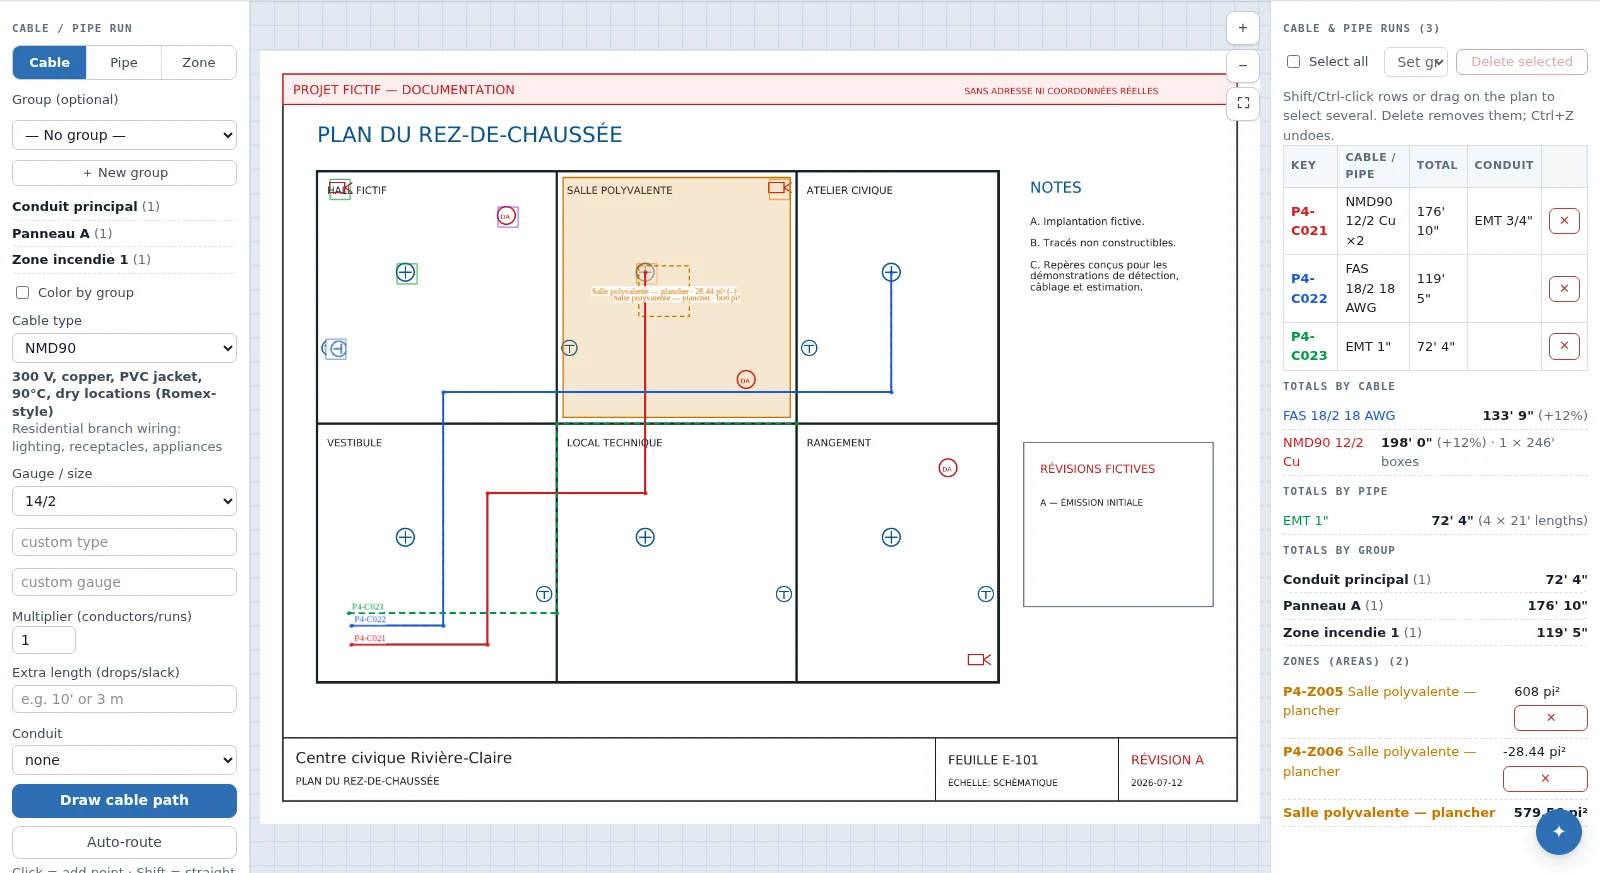
Task: Switch to the Pipe tab
Action: point(124,62)
